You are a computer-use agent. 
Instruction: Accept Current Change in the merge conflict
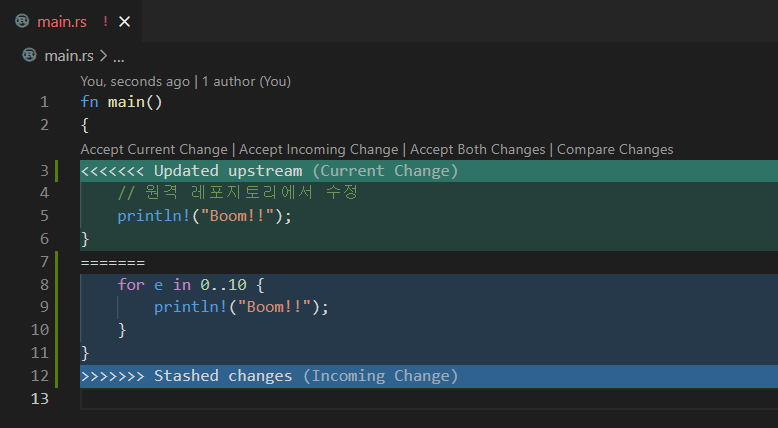(154, 149)
